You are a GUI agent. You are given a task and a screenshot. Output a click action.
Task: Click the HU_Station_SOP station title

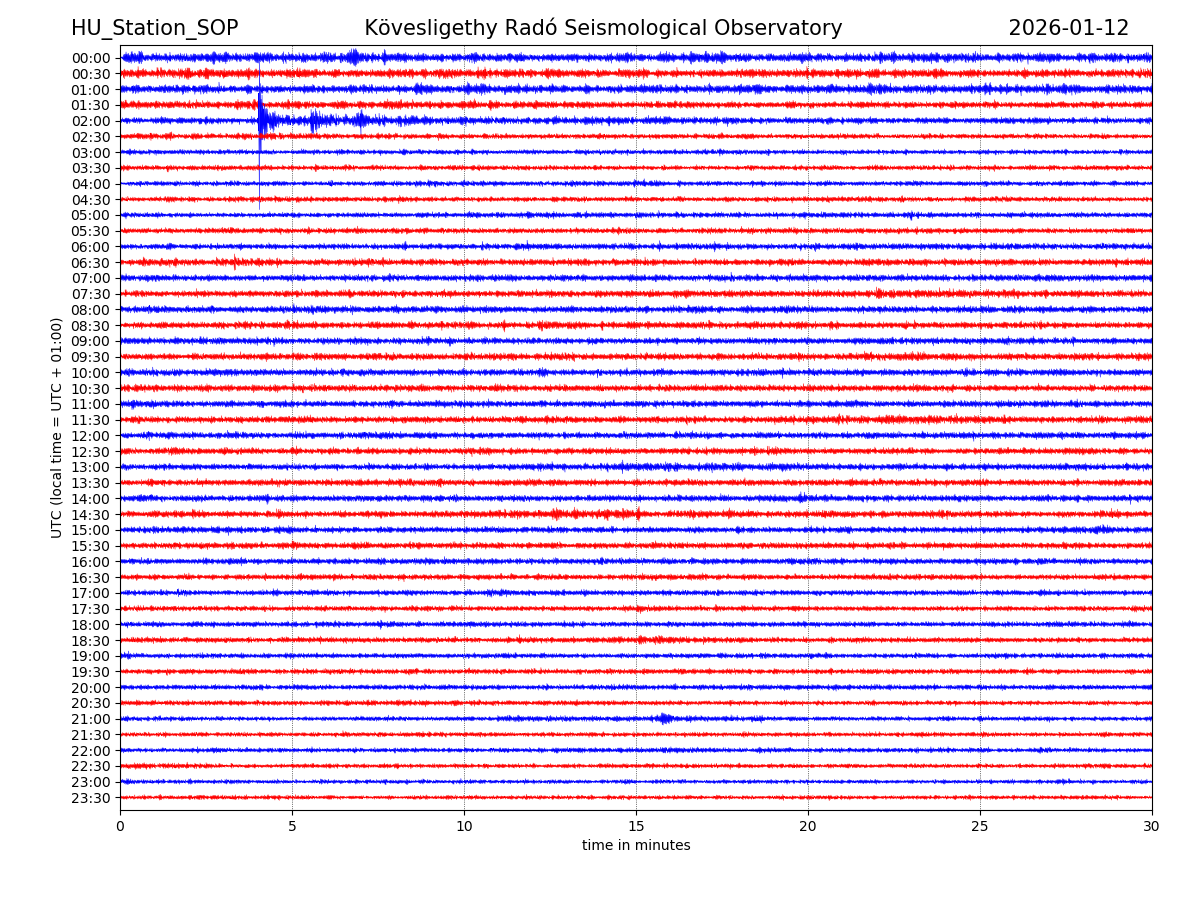[154, 28]
